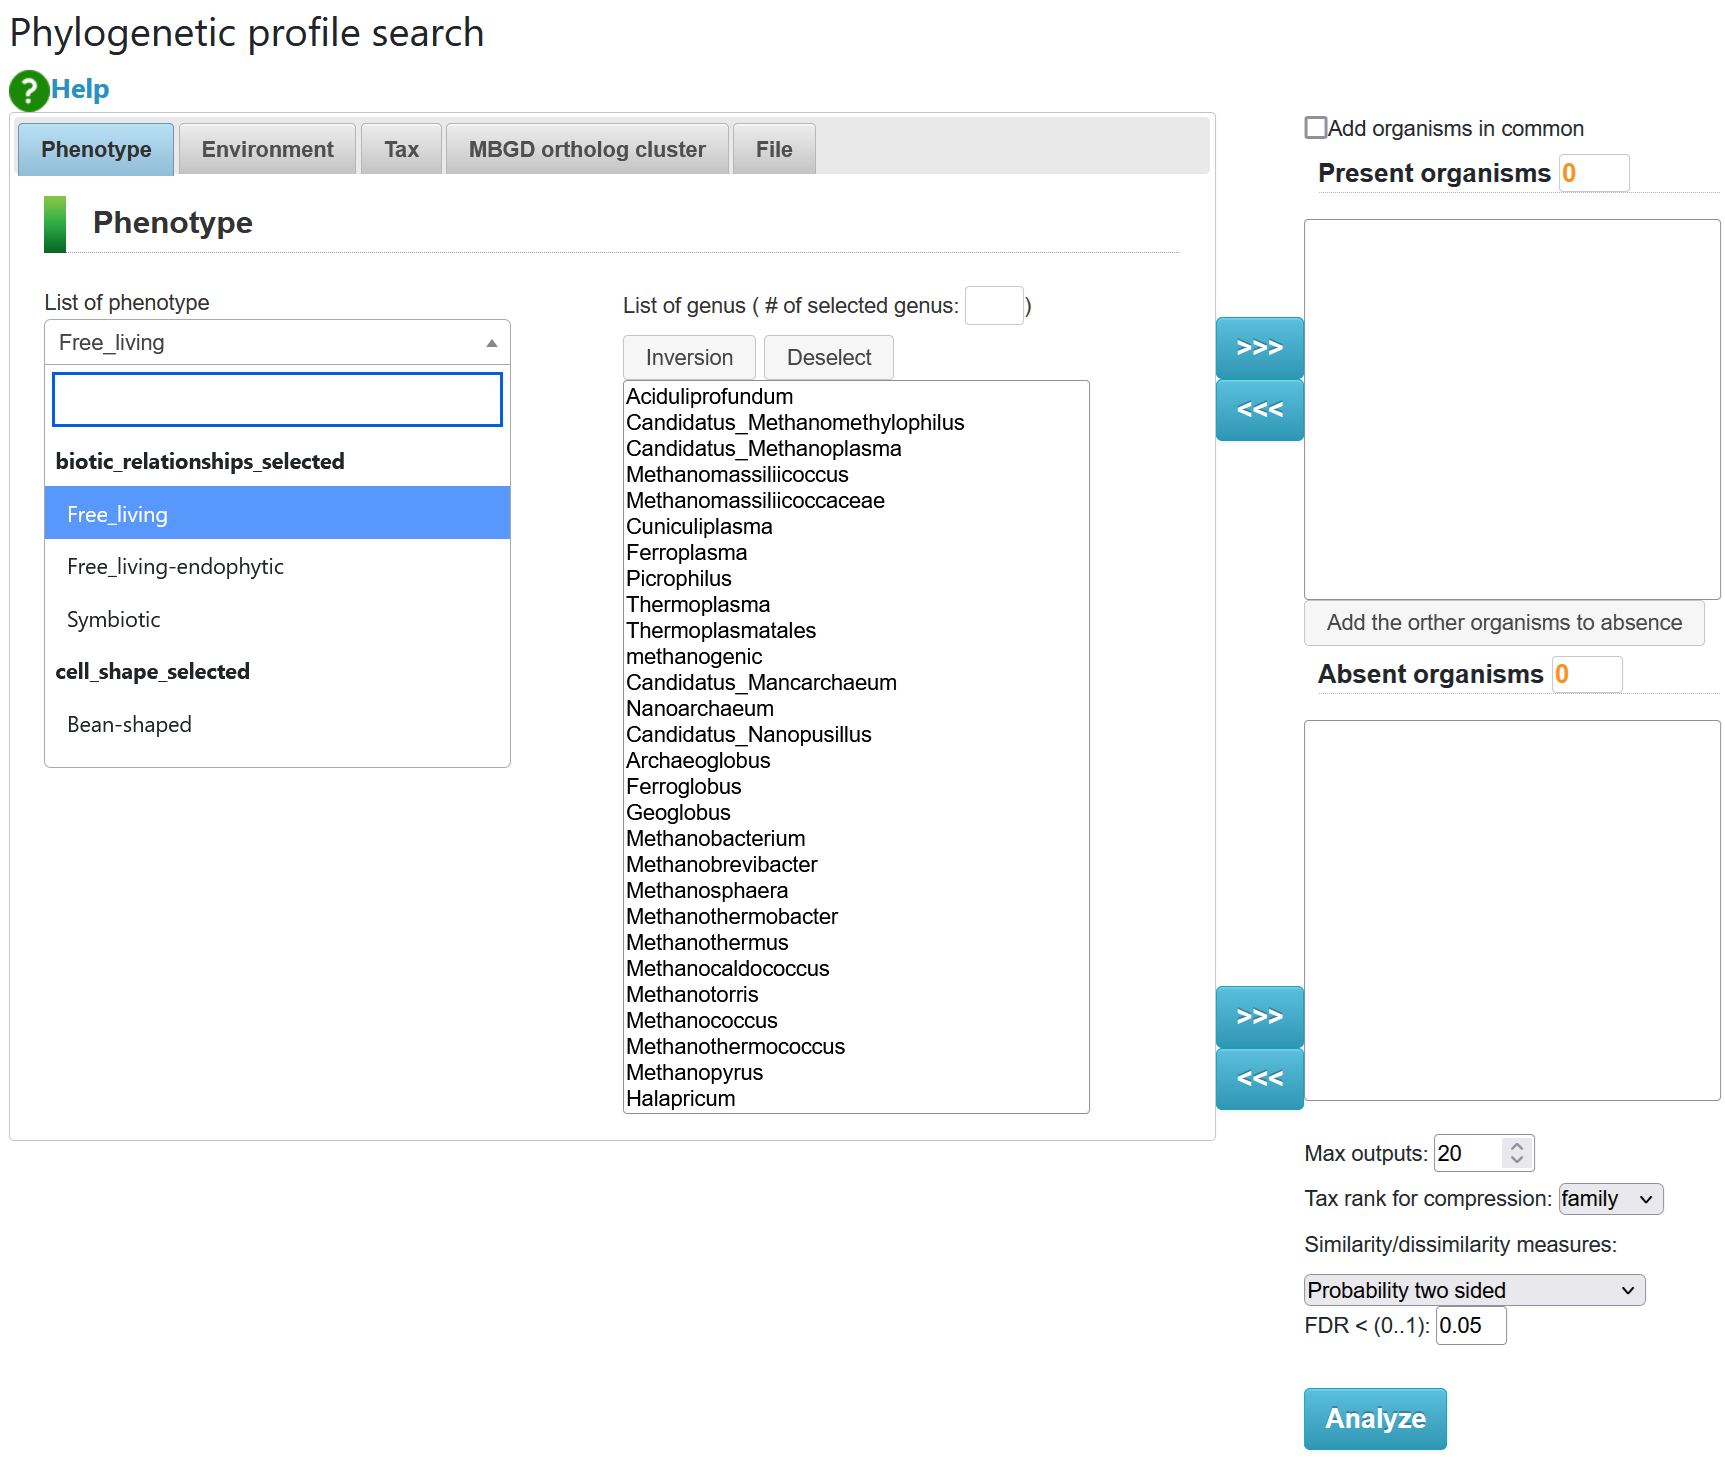
Task: Click Add the other organisms to absence
Action: pos(1503,623)
